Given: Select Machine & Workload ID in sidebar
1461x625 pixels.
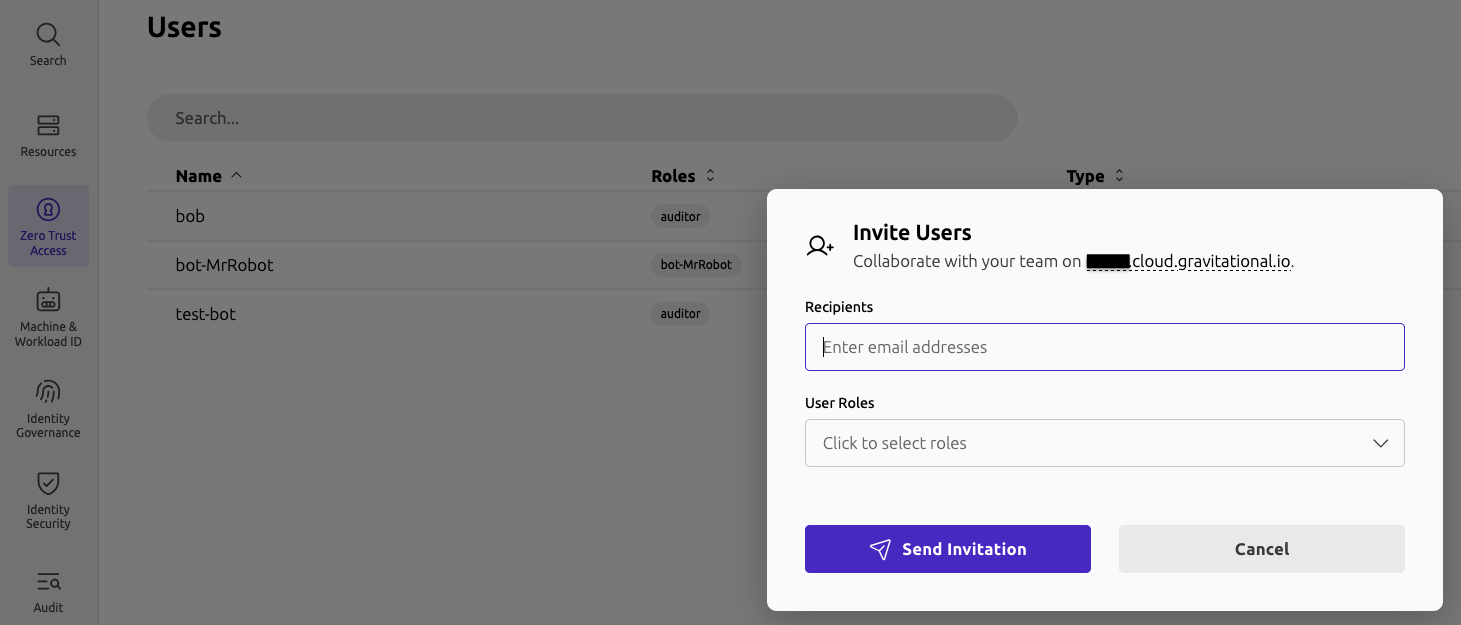Looking at the screenshot, I should (x=47, y=315).
